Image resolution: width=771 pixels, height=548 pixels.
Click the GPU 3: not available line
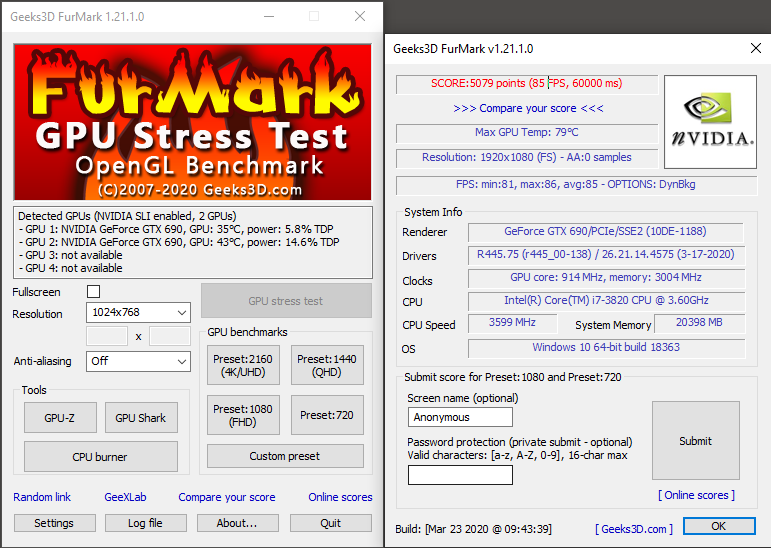[70, 255]
